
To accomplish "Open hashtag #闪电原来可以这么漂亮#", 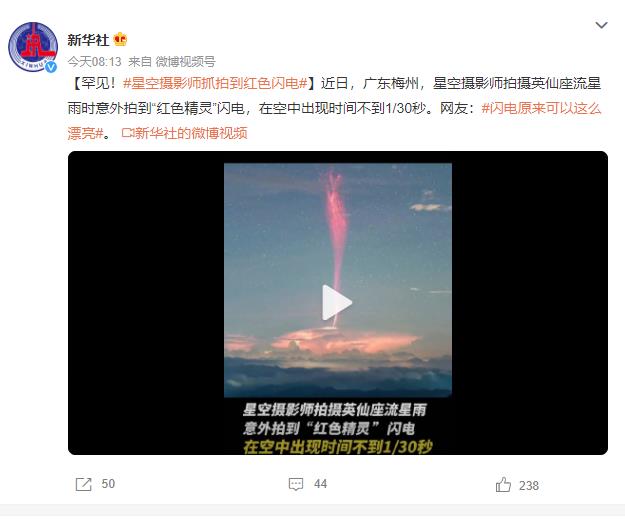I will point(334,120).
